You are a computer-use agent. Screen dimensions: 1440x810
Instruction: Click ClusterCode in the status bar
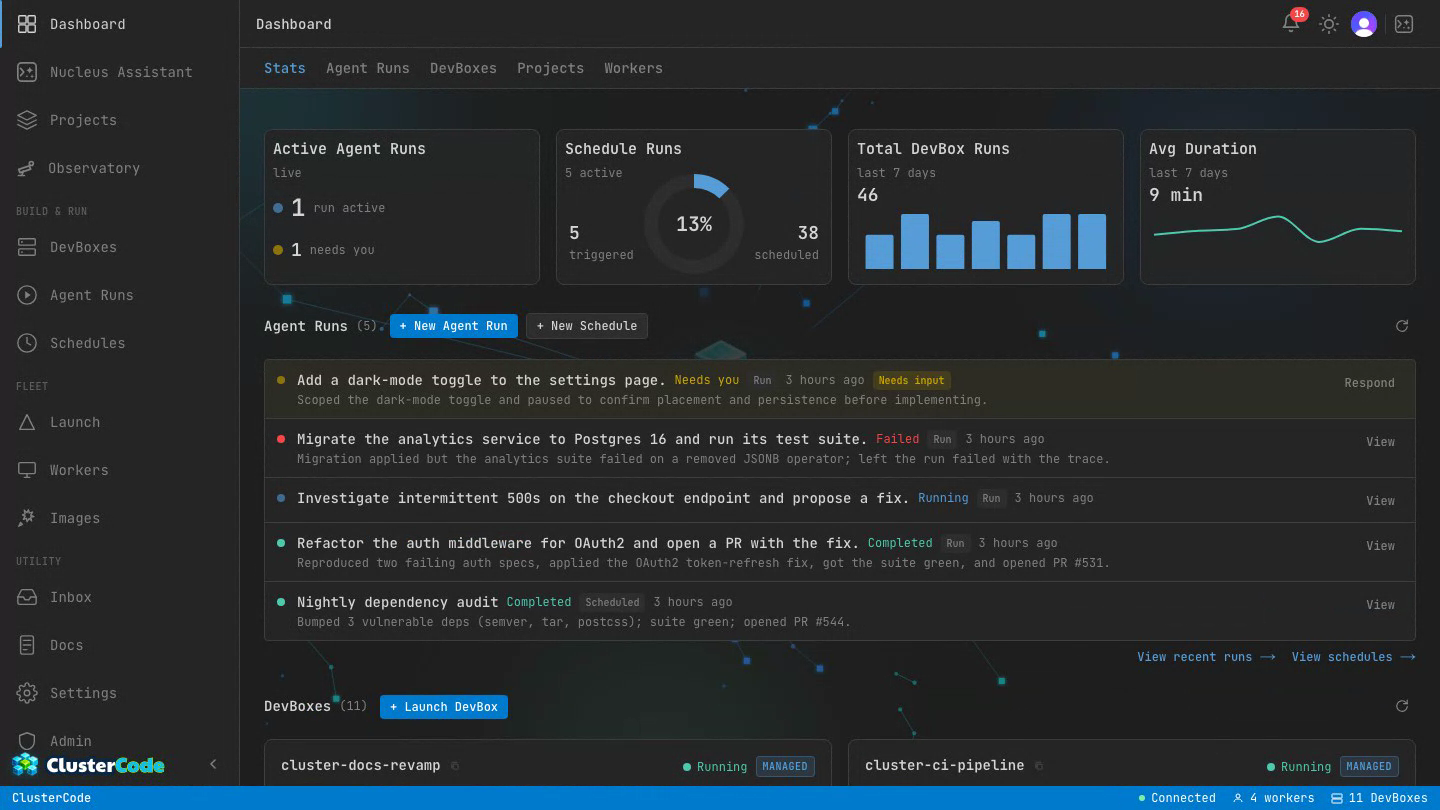[x=51, y=798]
